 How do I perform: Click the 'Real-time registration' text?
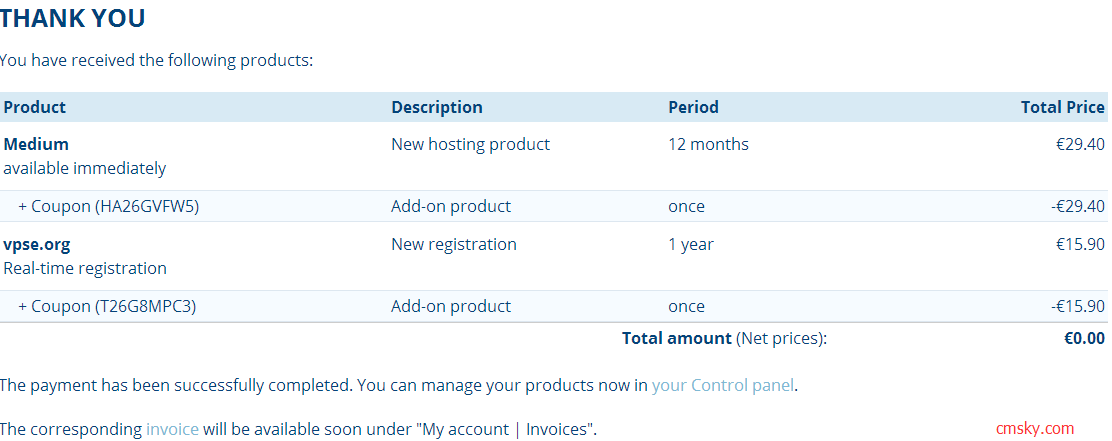[x=85, y=268]
